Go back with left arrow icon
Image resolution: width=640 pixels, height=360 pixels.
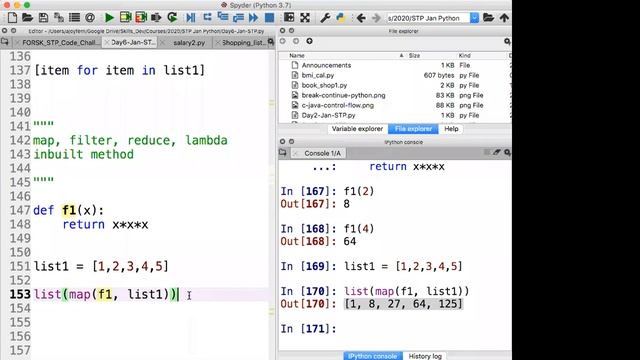coord(361,18)
